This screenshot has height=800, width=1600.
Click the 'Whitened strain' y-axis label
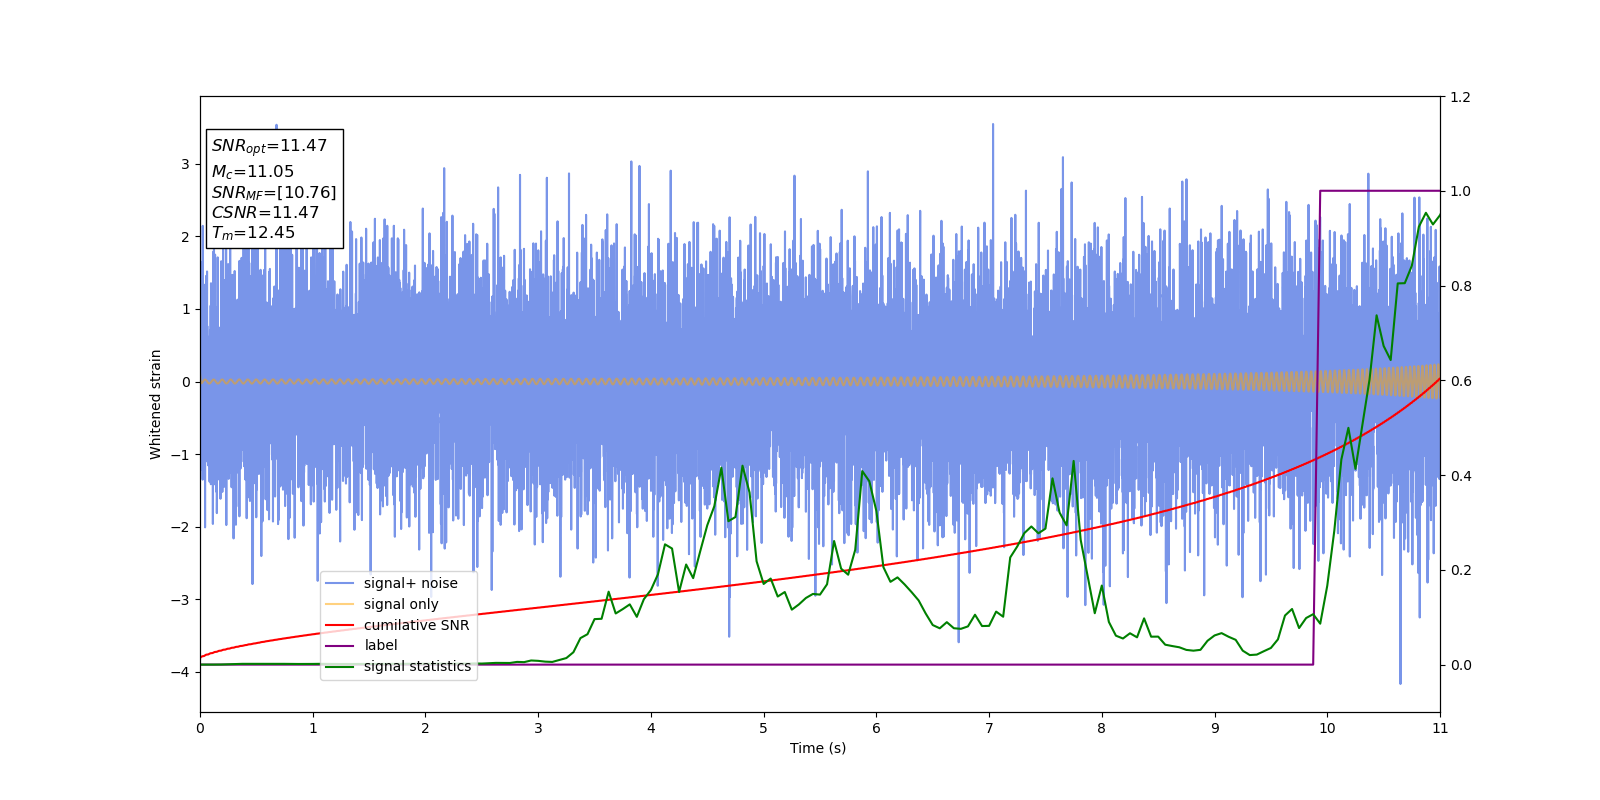click(156, 404)
